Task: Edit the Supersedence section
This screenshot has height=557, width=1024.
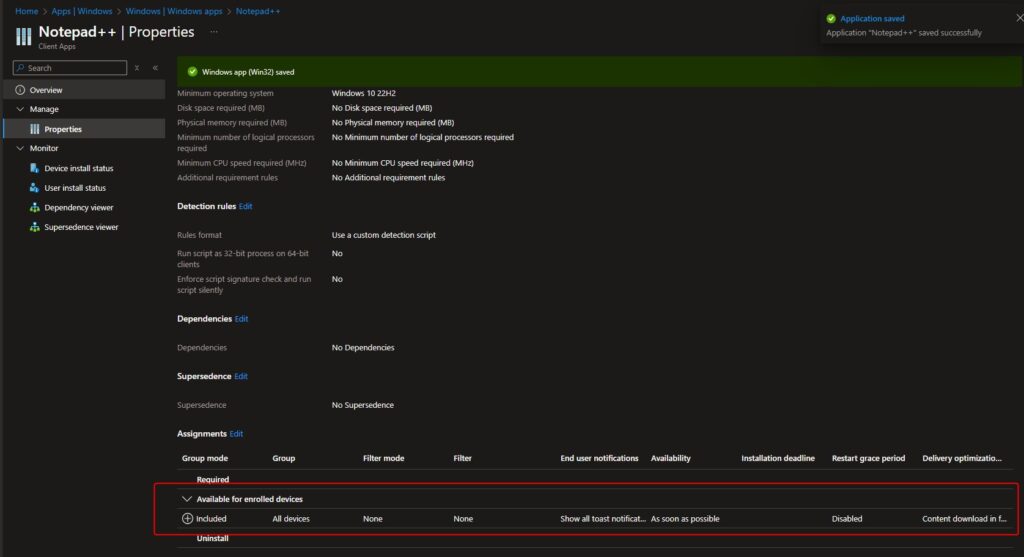Action: click(241, 376)
